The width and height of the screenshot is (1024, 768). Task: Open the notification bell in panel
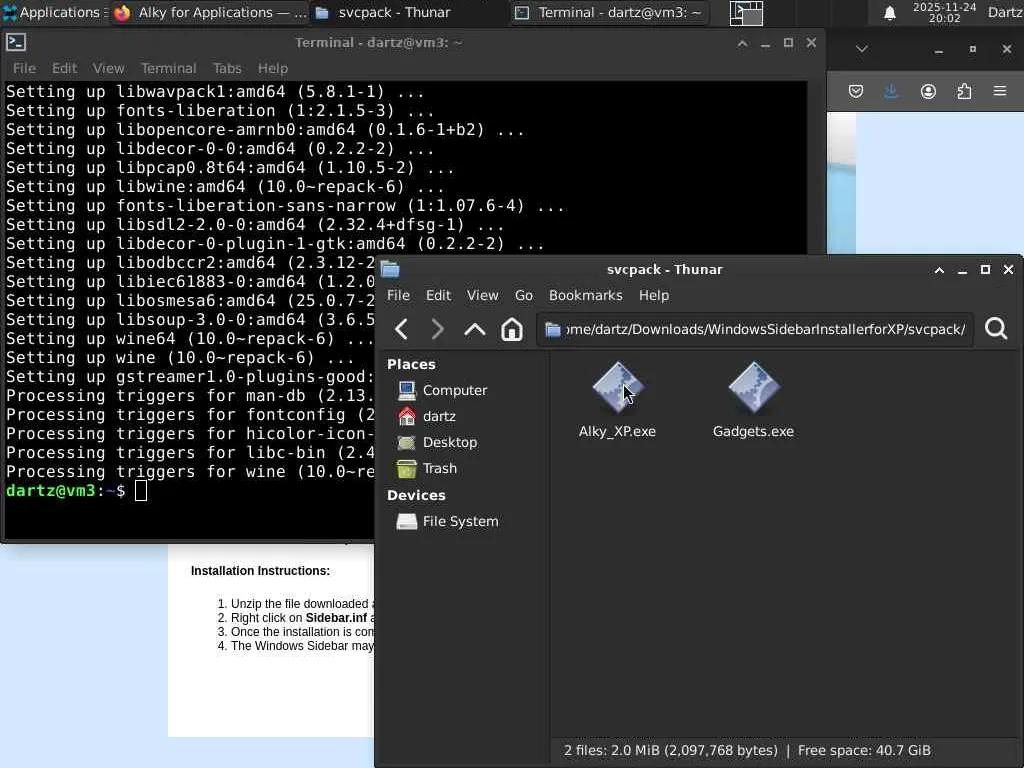coord(889,12)
